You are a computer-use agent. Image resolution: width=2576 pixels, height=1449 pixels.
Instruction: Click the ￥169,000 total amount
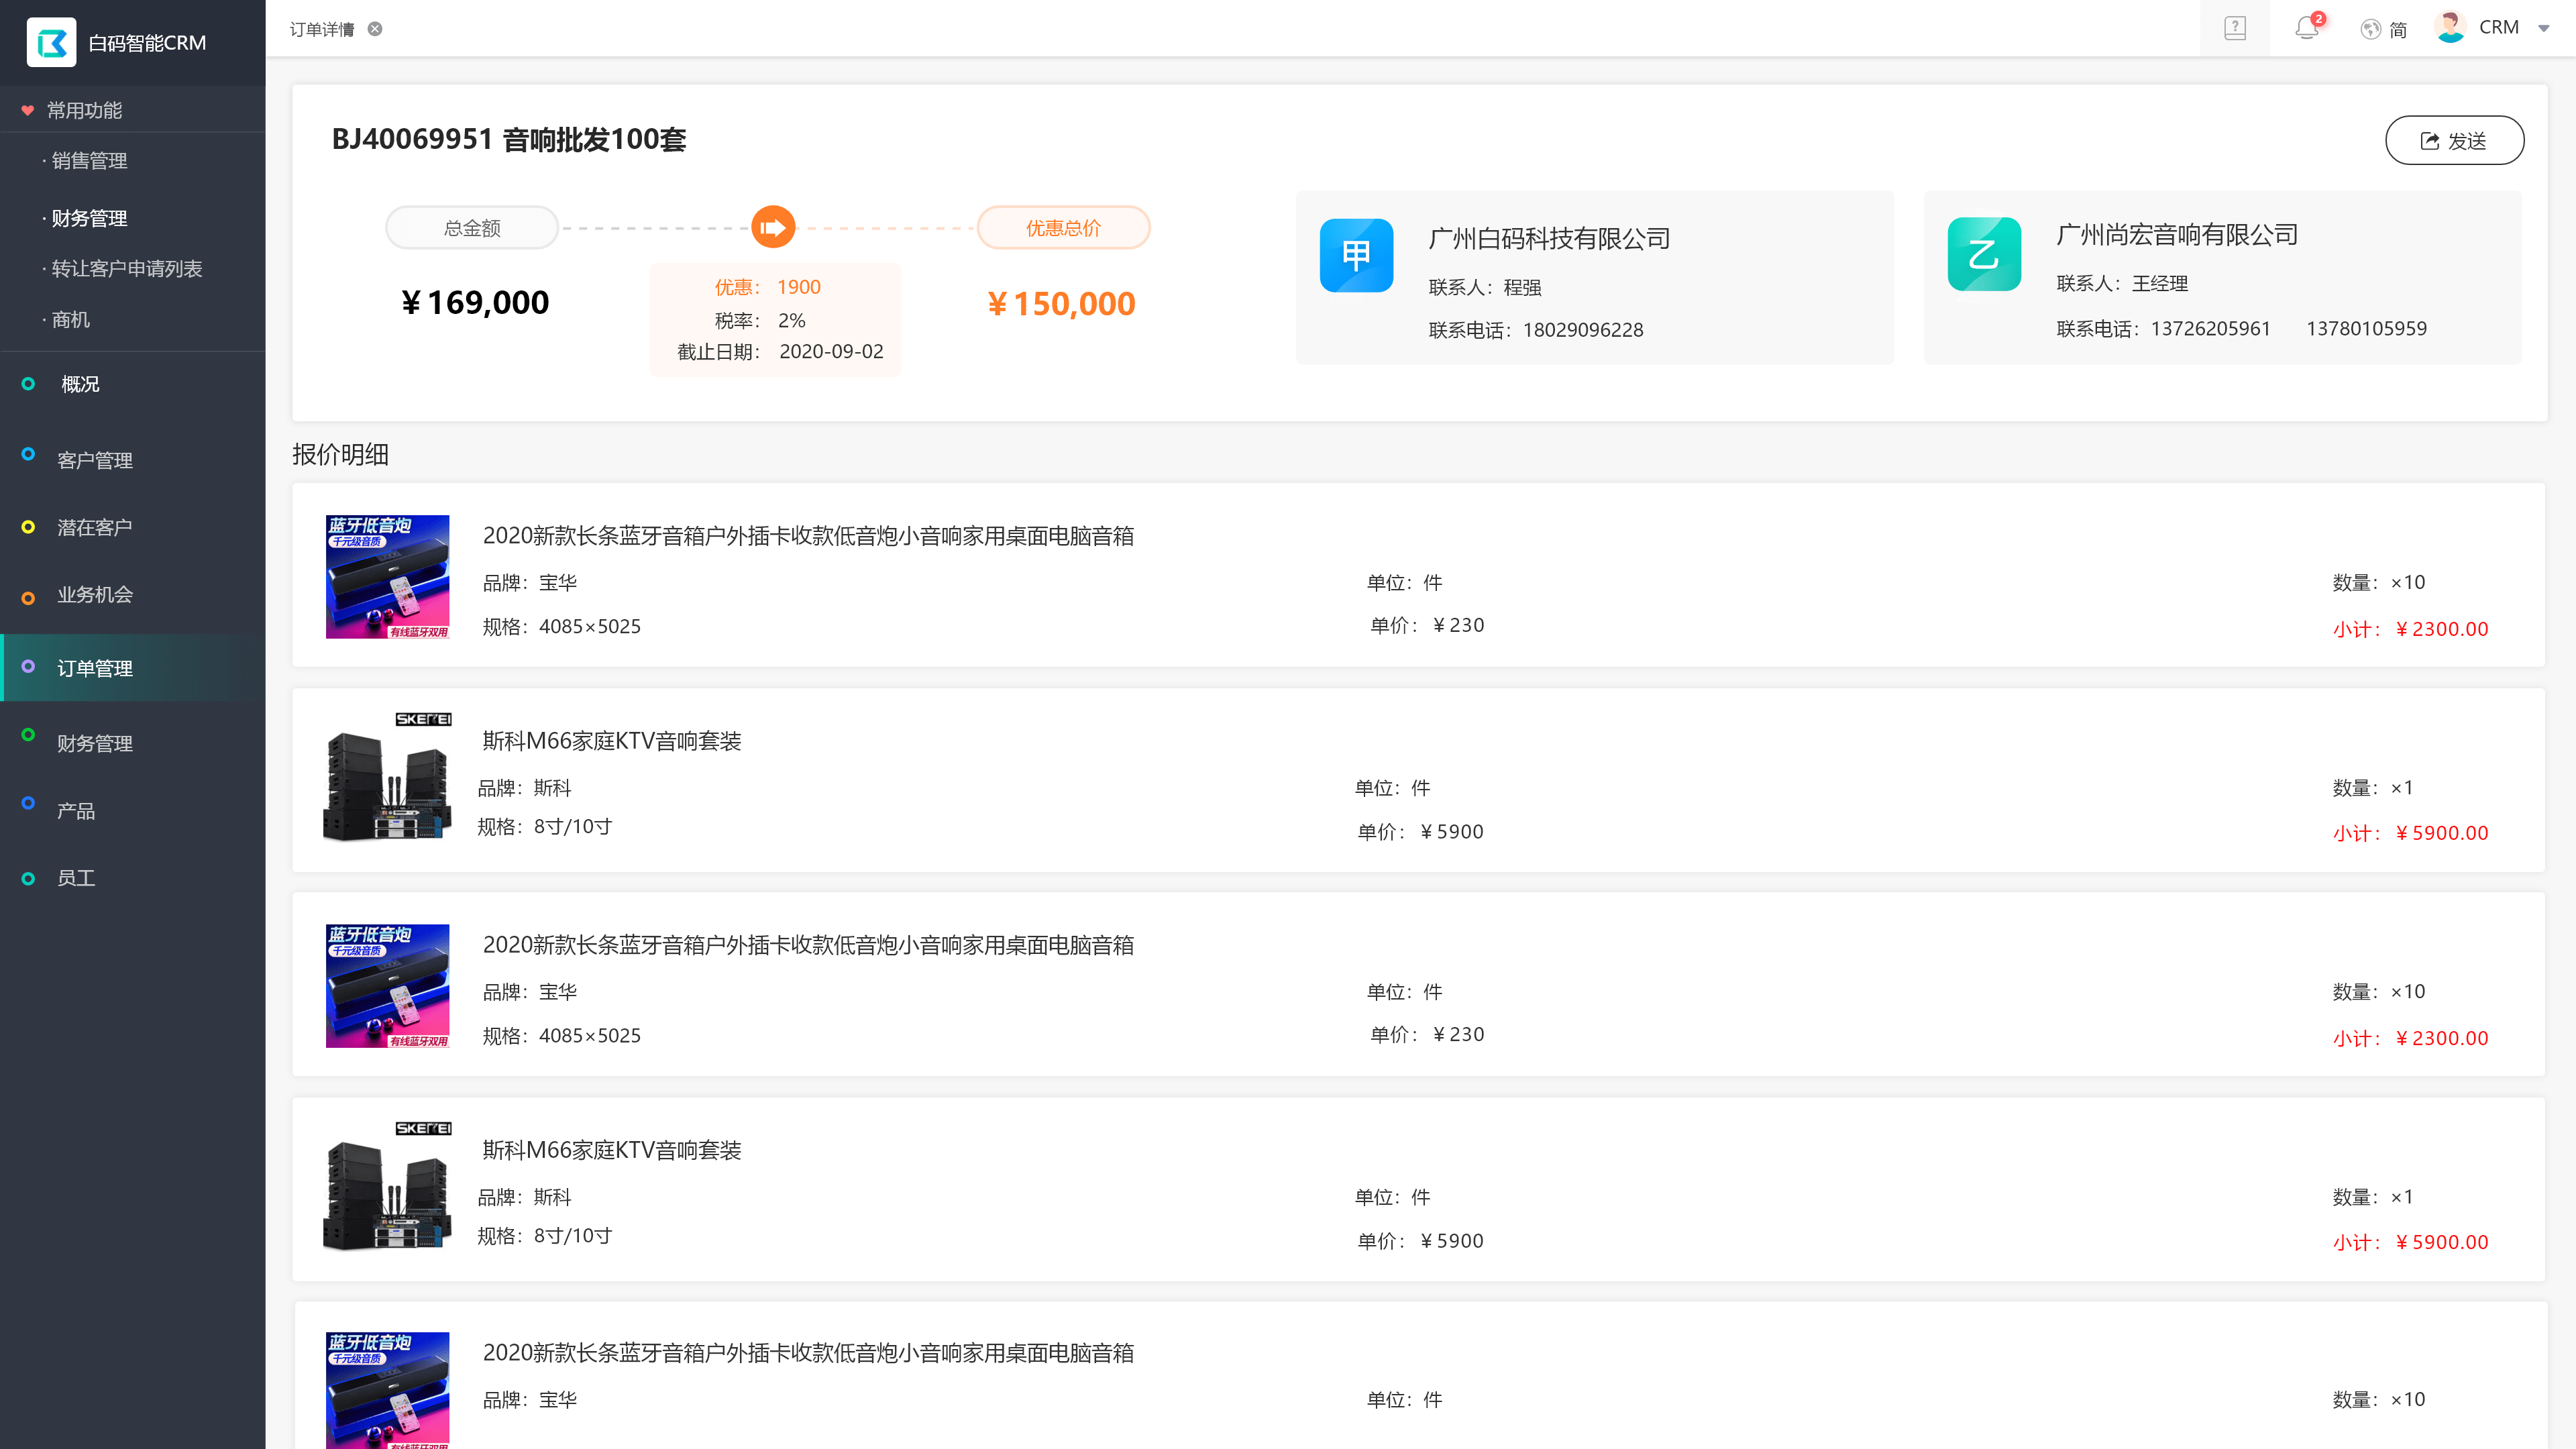[475, 303]
